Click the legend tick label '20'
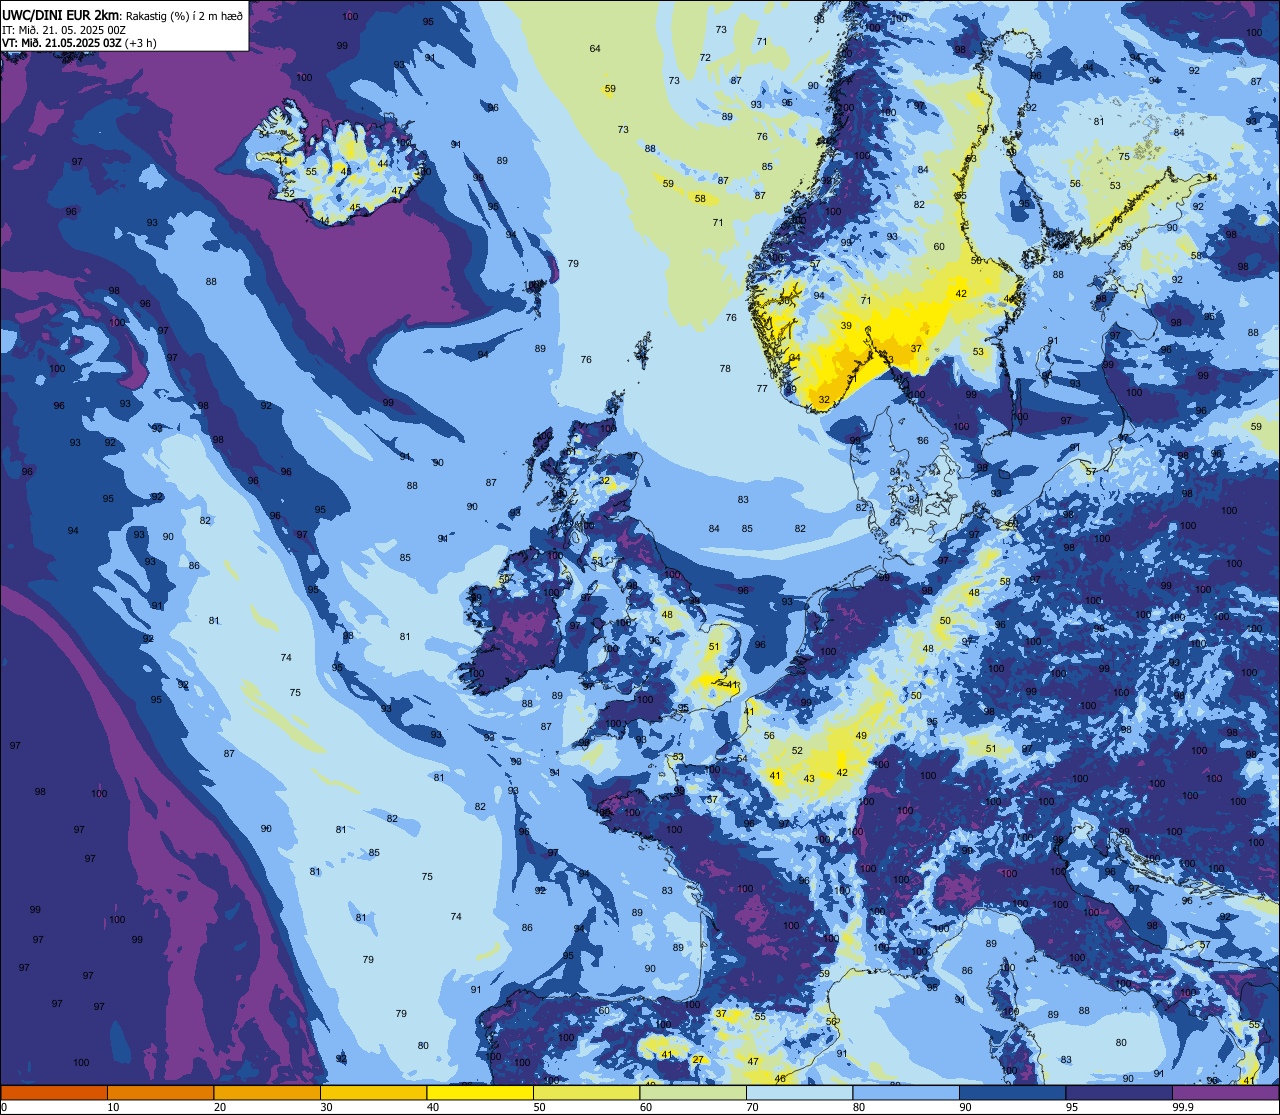This screenshot has height=1115, width=1280. coord(220,1107)
